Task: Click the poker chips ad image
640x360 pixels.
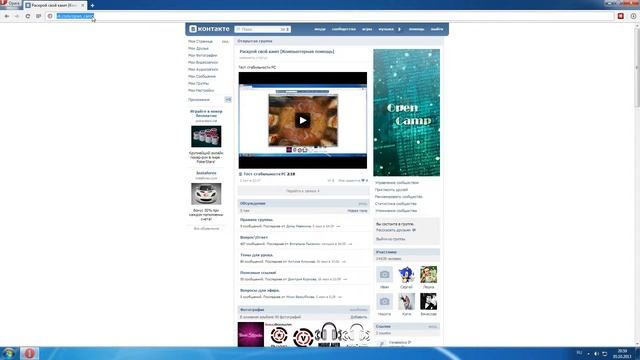Action: tap(206, 136)
